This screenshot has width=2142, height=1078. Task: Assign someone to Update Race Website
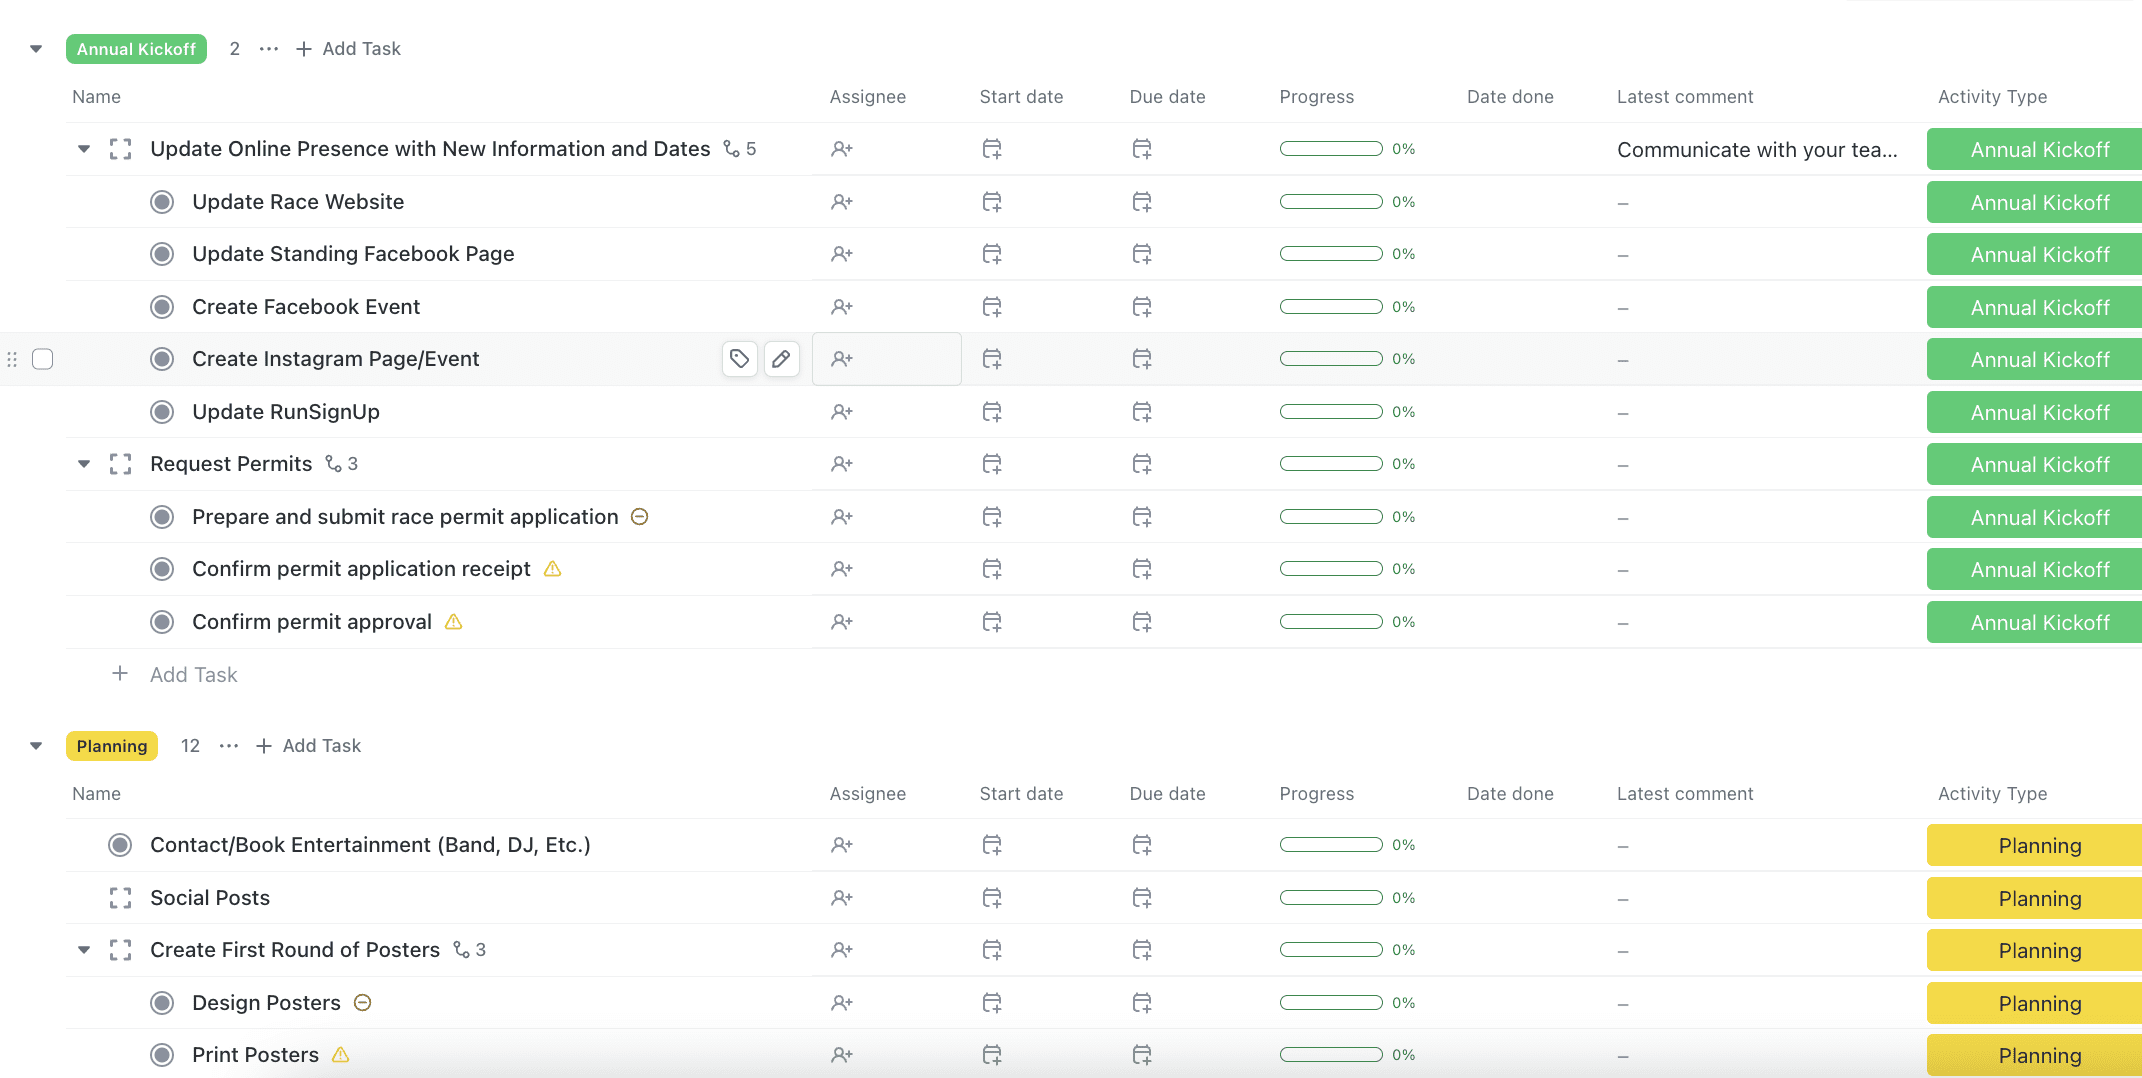click(841, 201)
